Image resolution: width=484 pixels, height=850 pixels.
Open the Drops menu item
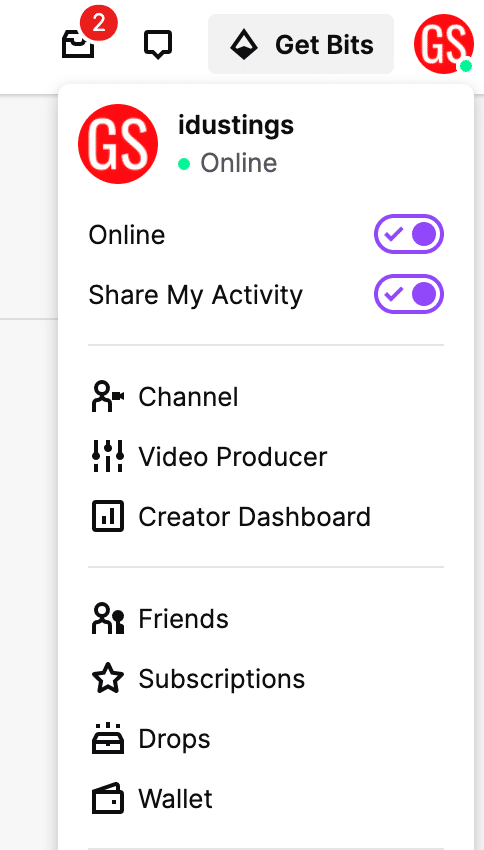point(266,739)
